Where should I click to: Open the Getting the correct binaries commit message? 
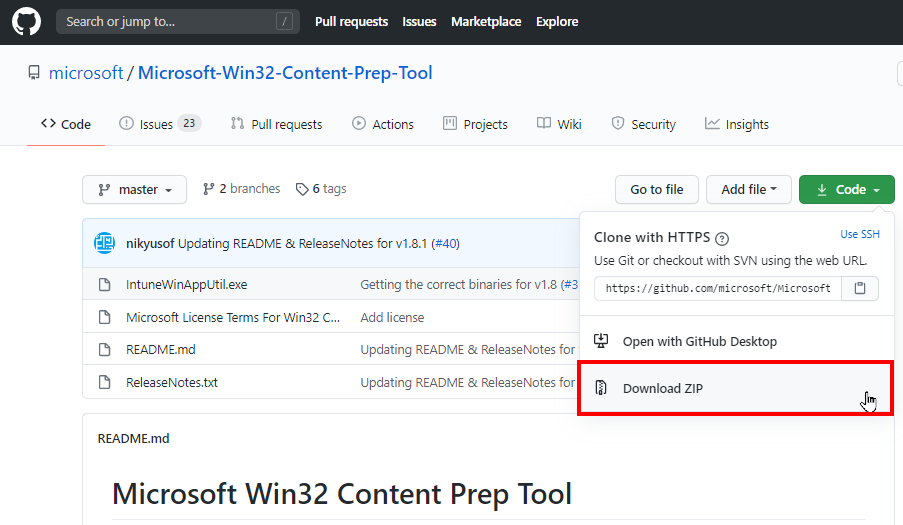(458, 284)
